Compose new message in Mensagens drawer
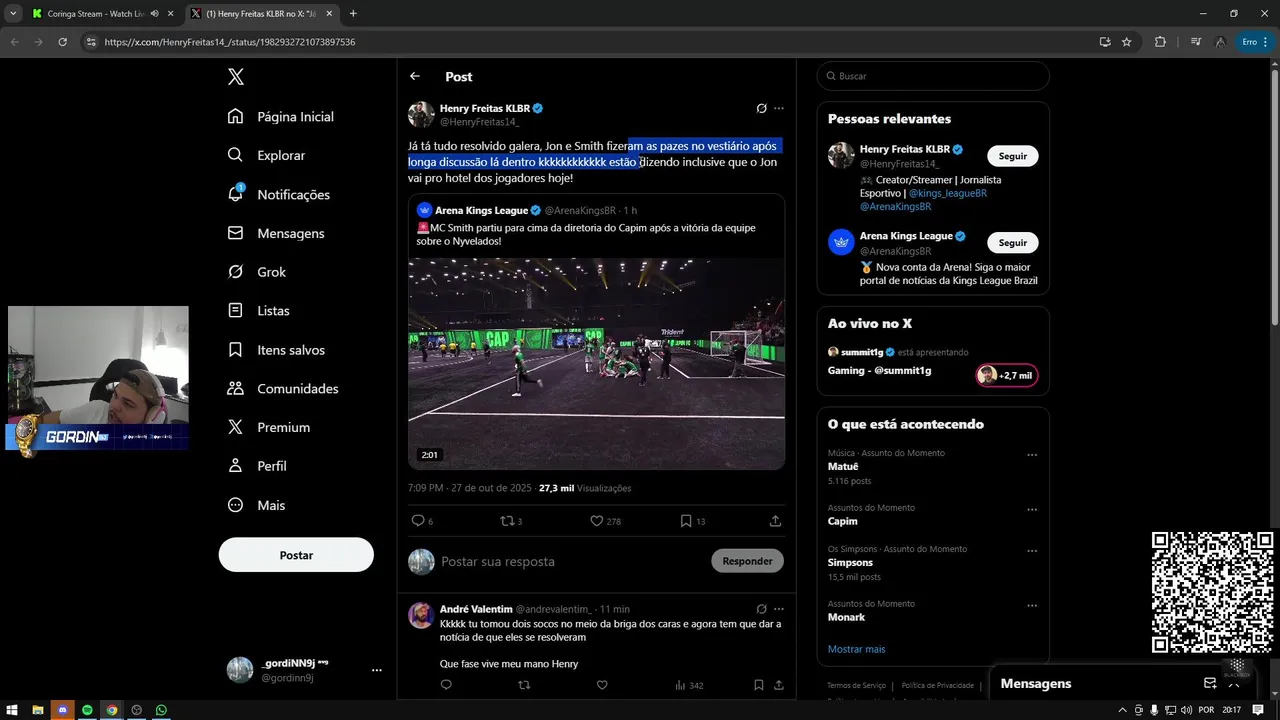 [x=1210, y=683]
